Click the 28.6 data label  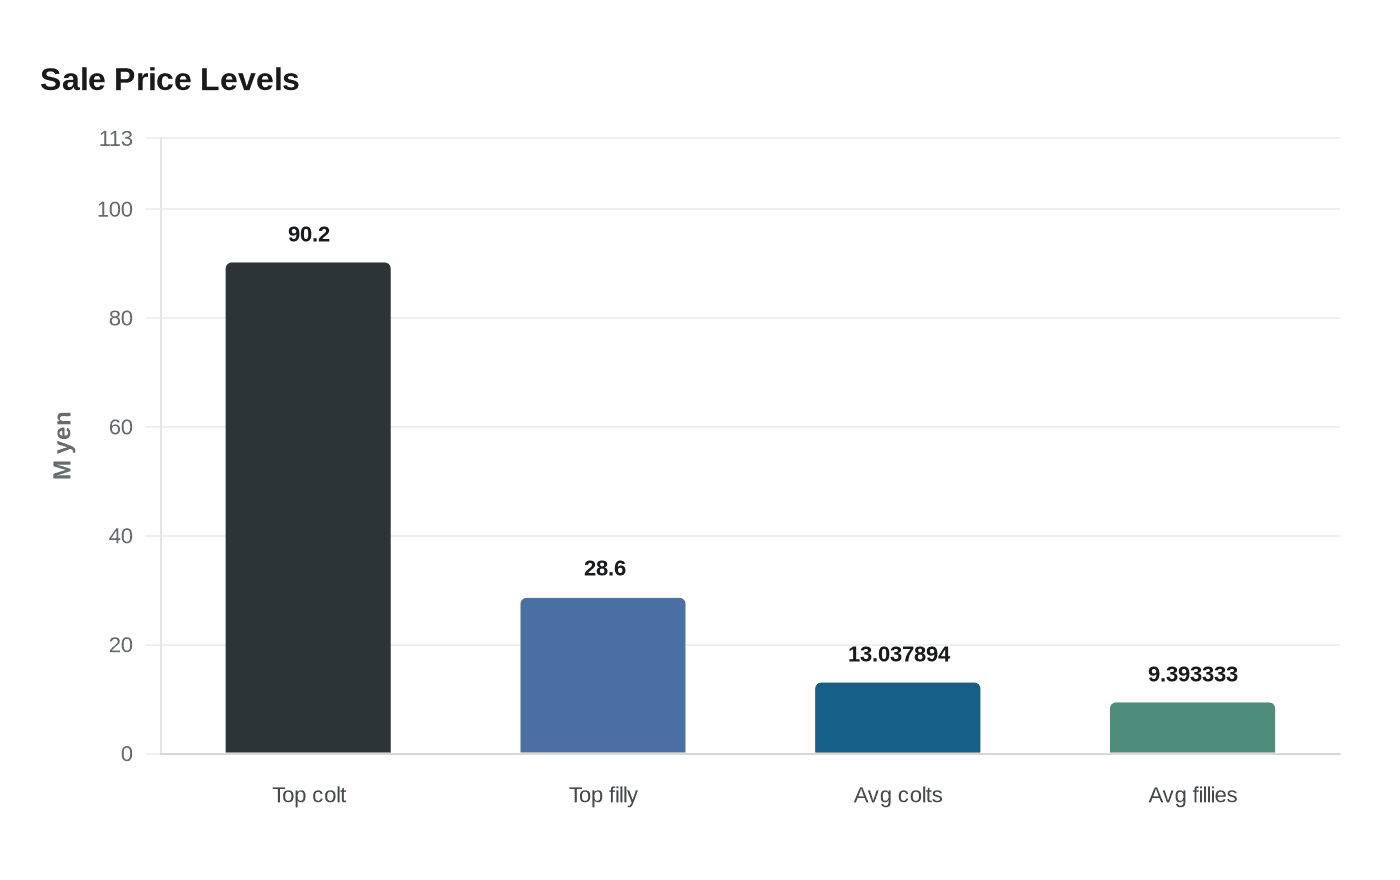click(x=605, y=568)
